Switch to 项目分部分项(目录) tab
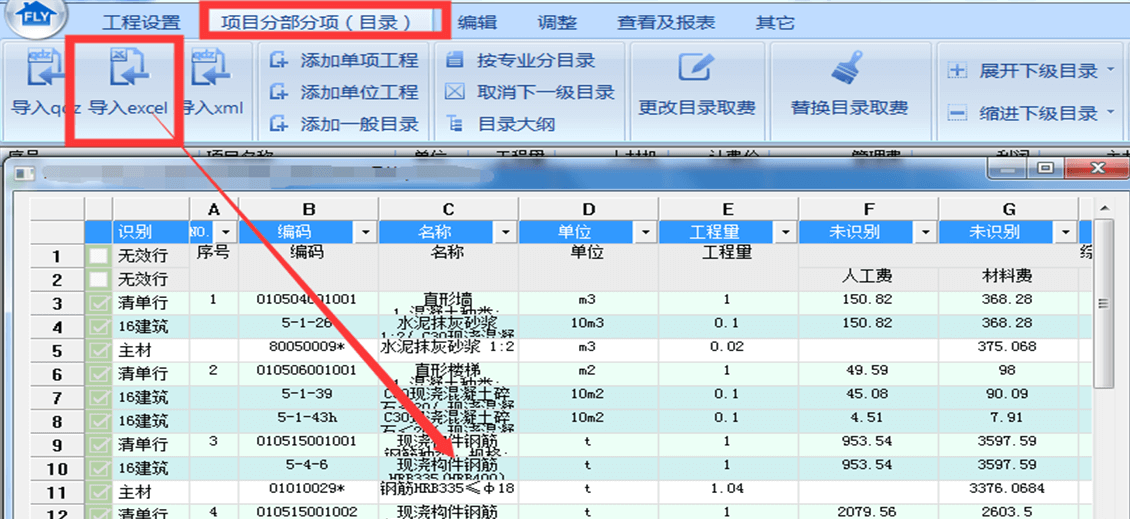The width and height of the screenshot is (1130, 519). click(317, 22)
